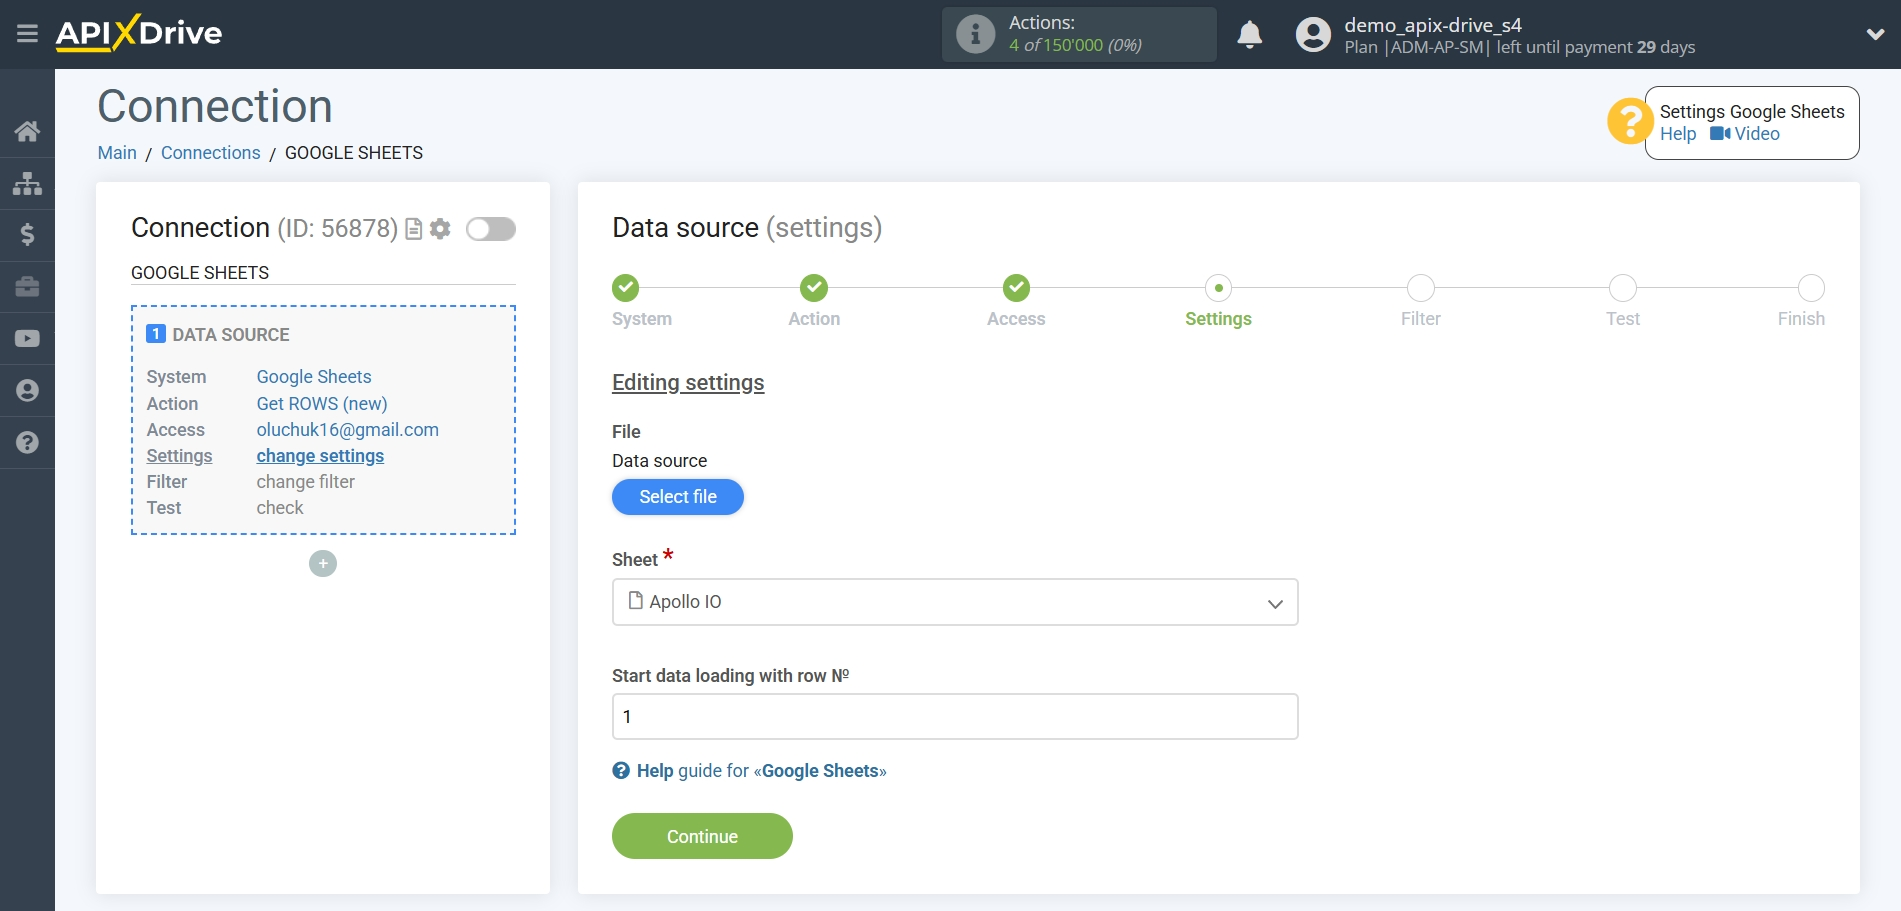This screenshot has height=911, width=1901.
Task: Open Main from the breadcrumb trail
Action: 117,152
